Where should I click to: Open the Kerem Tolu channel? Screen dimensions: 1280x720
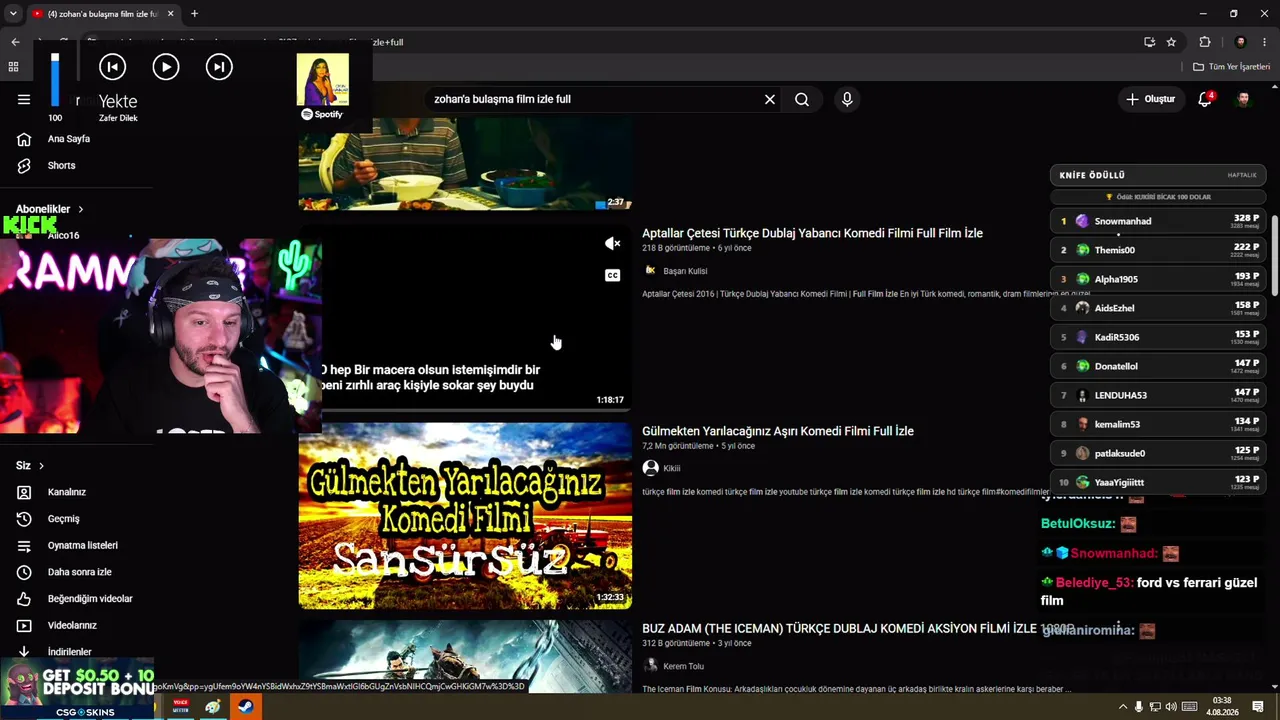683,666
